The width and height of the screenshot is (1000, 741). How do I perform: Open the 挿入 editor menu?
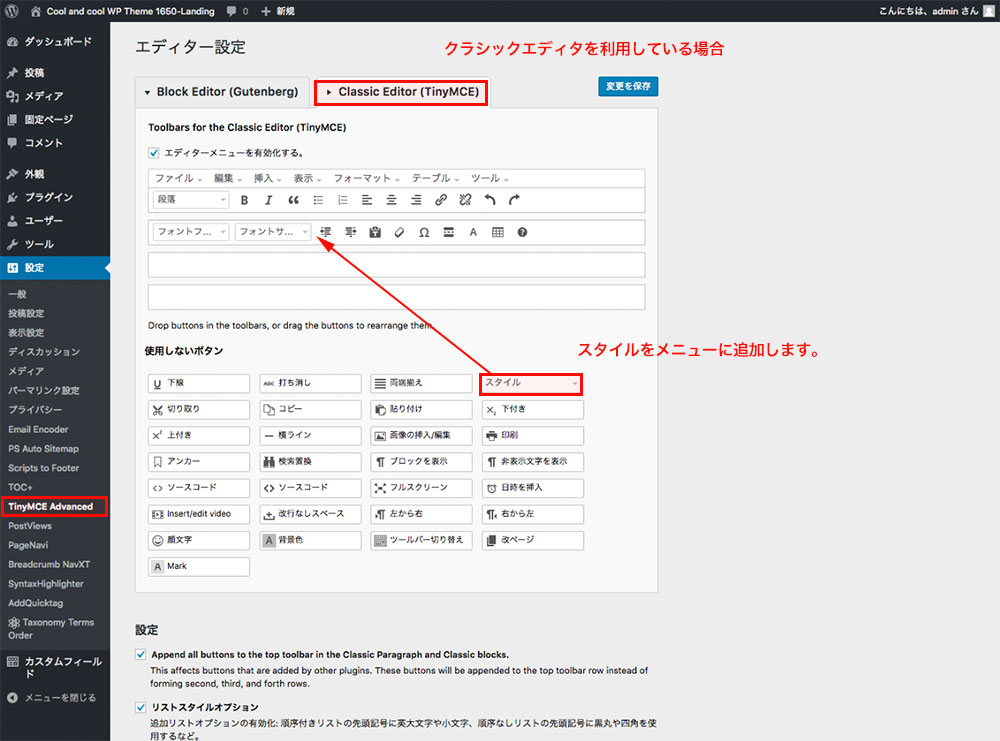point(267,178)
